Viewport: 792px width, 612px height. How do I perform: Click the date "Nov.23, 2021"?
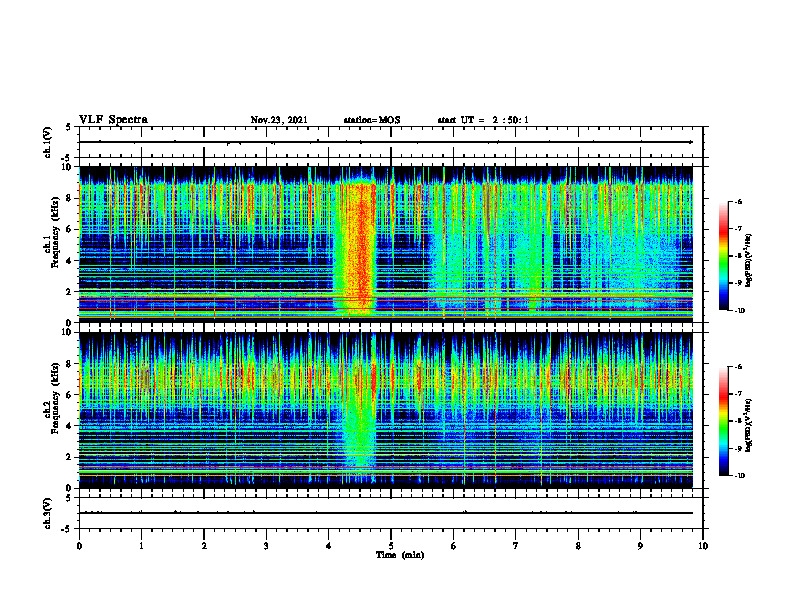click(x=279, y=120)
